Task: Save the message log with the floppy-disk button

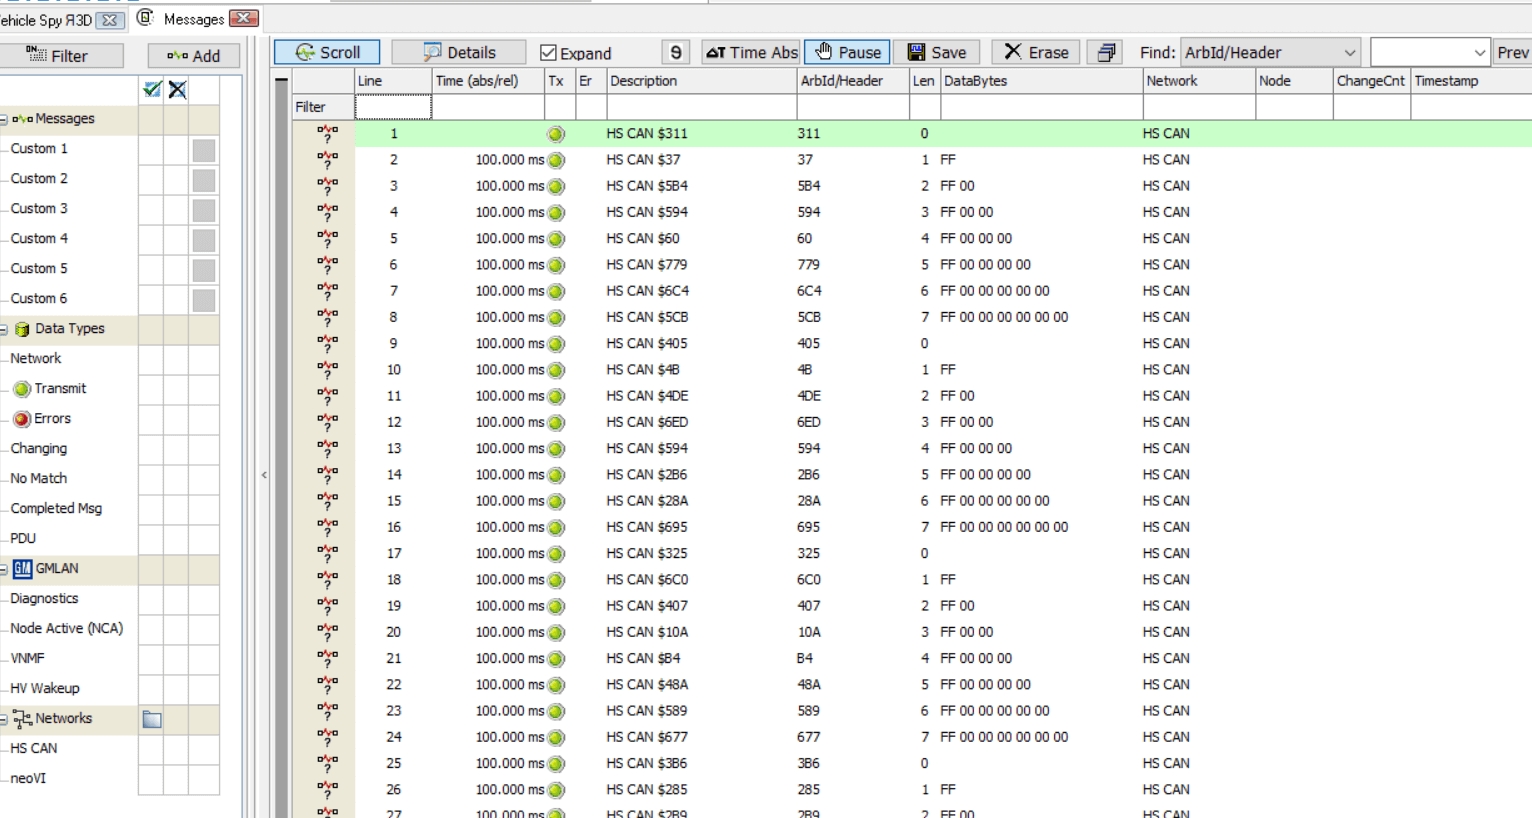Action: coord(937,53)
